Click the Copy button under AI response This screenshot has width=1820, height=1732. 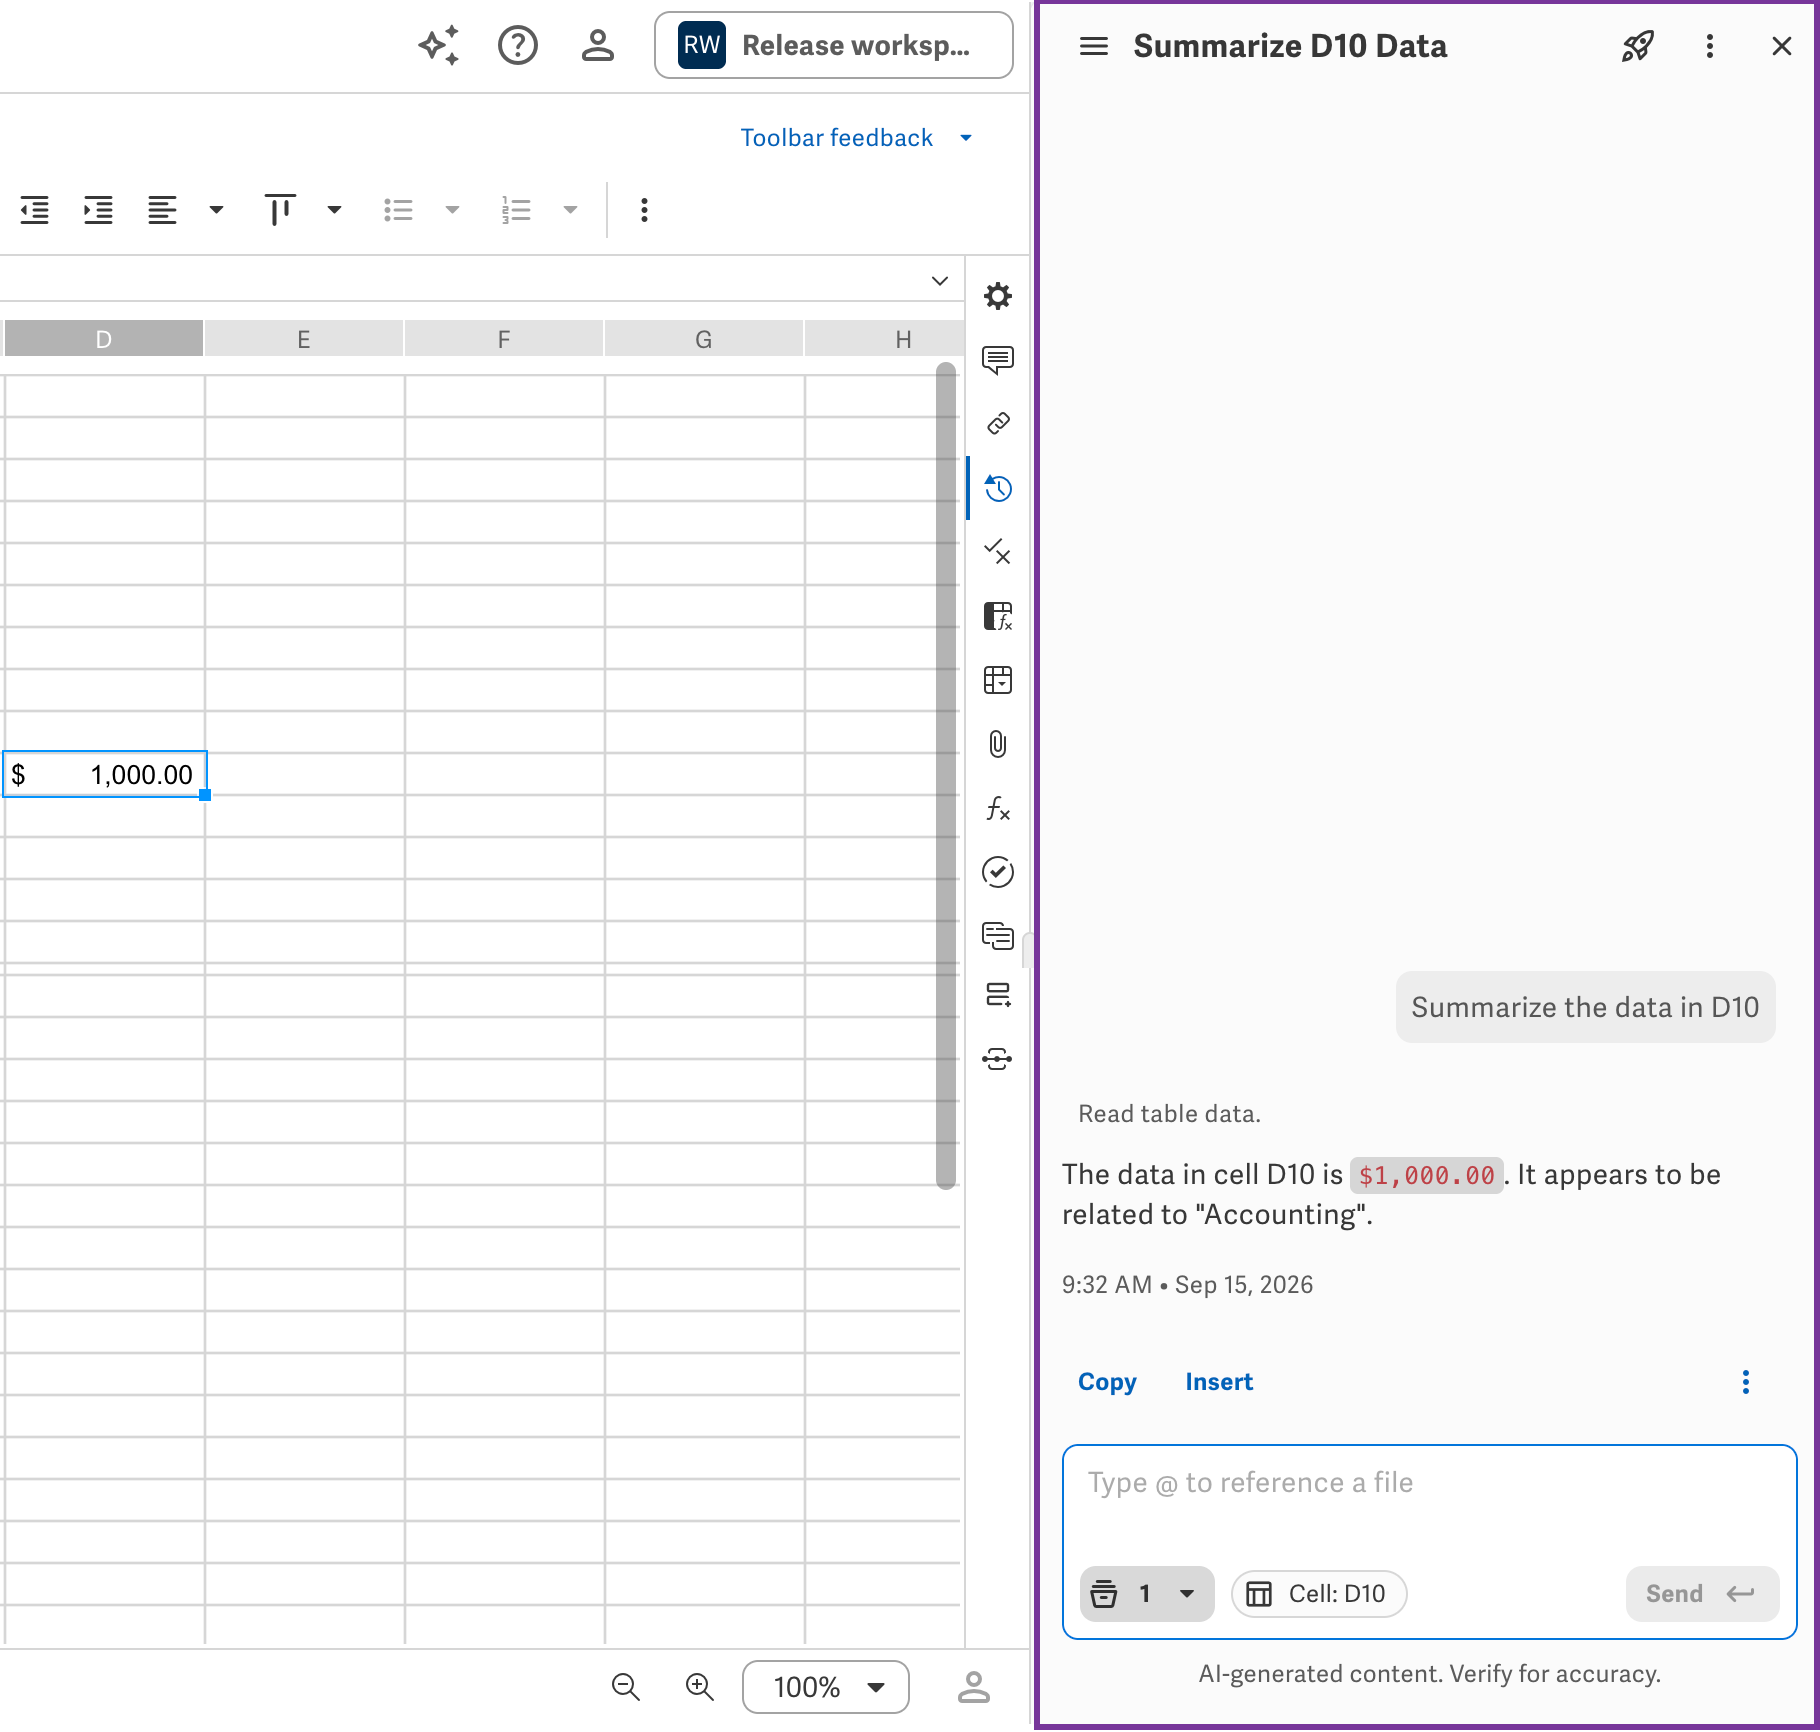1107,1382
